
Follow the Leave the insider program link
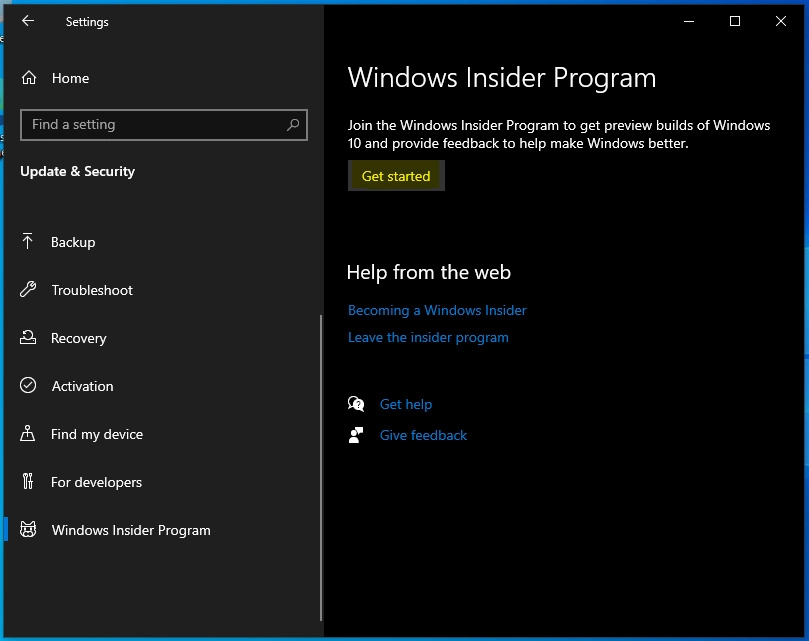[428, 338]
